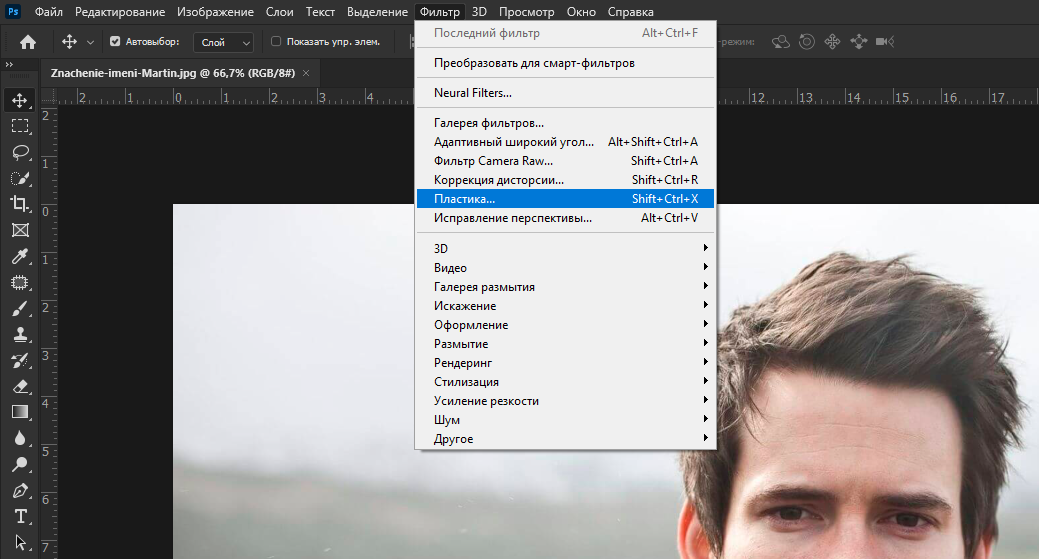Select the Brush tool

(x=20, y=309)
